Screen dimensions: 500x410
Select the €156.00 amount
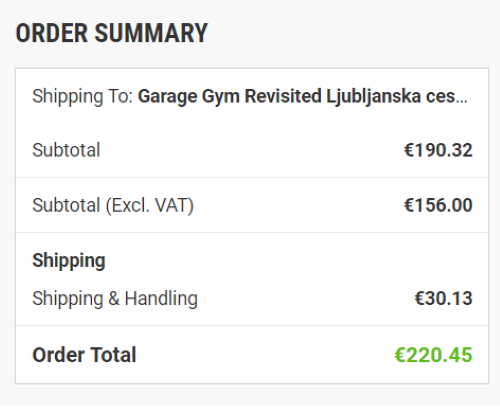(x=438, y=205)
